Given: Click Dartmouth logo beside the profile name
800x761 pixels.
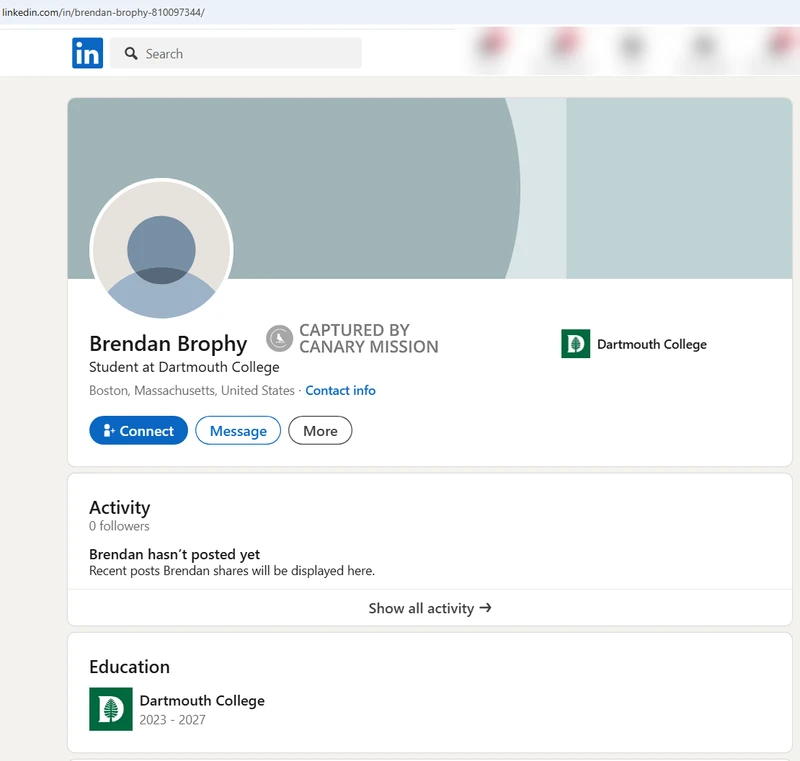Looking at the screenshot, I should coord(575,344).
